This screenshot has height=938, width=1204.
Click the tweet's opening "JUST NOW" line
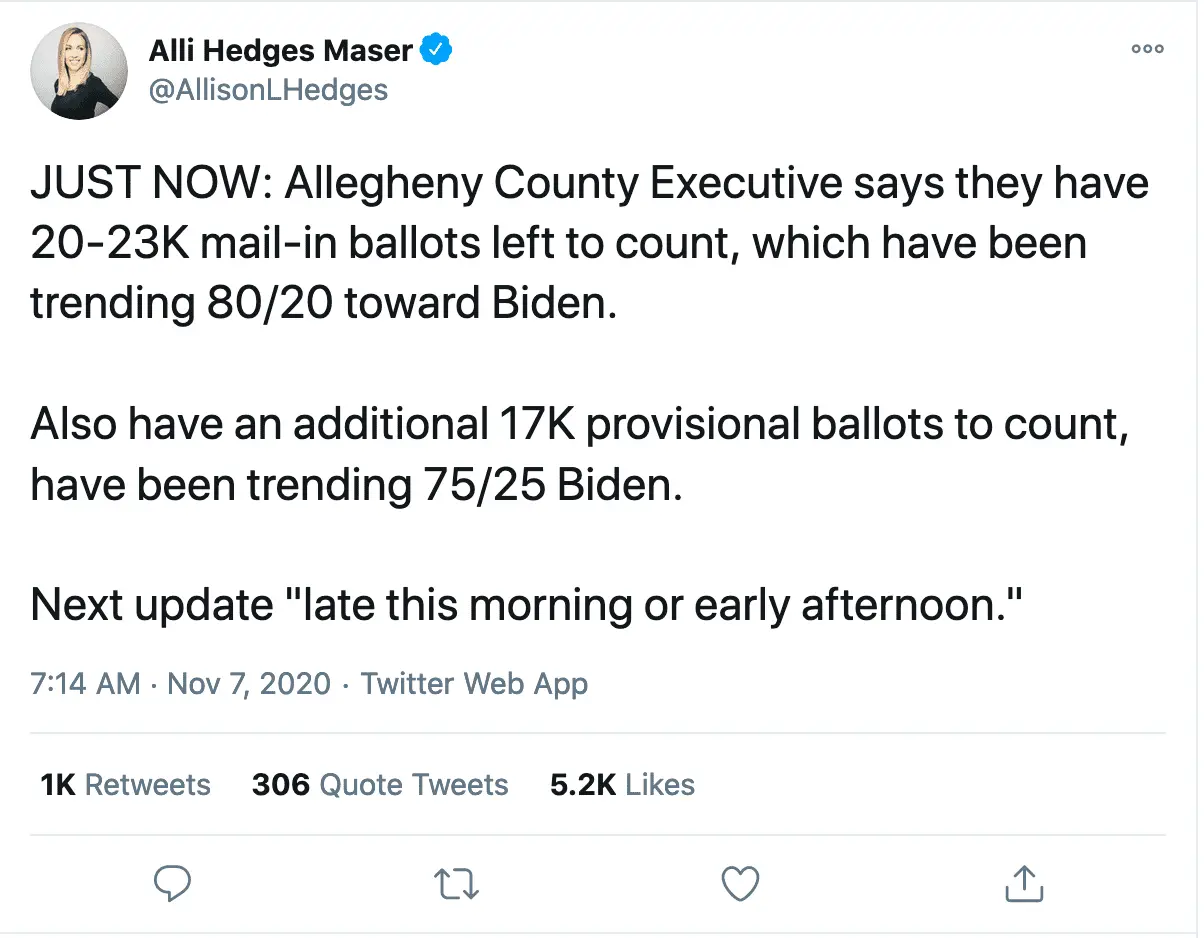click(590, 186)
